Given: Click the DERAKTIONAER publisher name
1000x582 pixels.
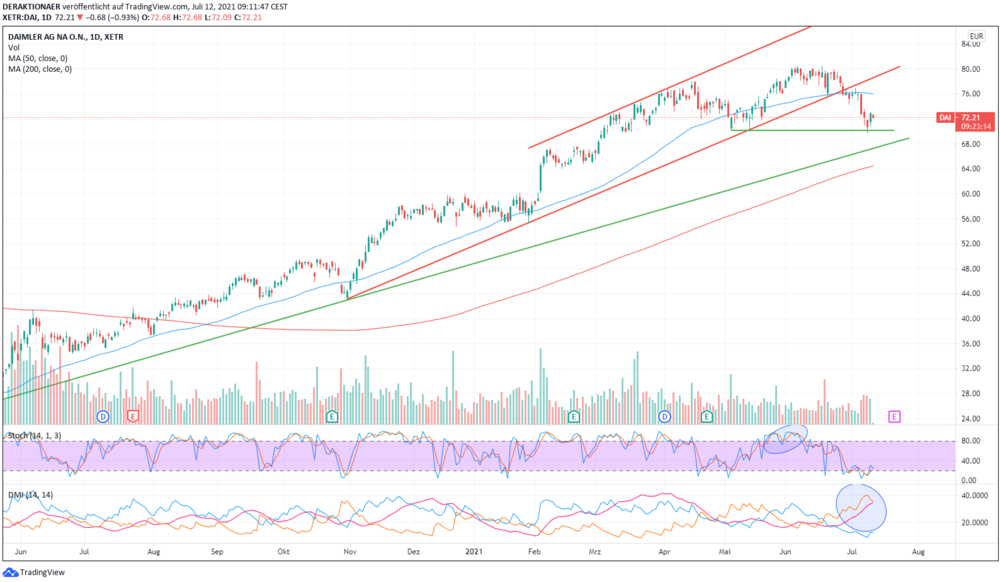Looking at the screenshot, I should (31, 6).
